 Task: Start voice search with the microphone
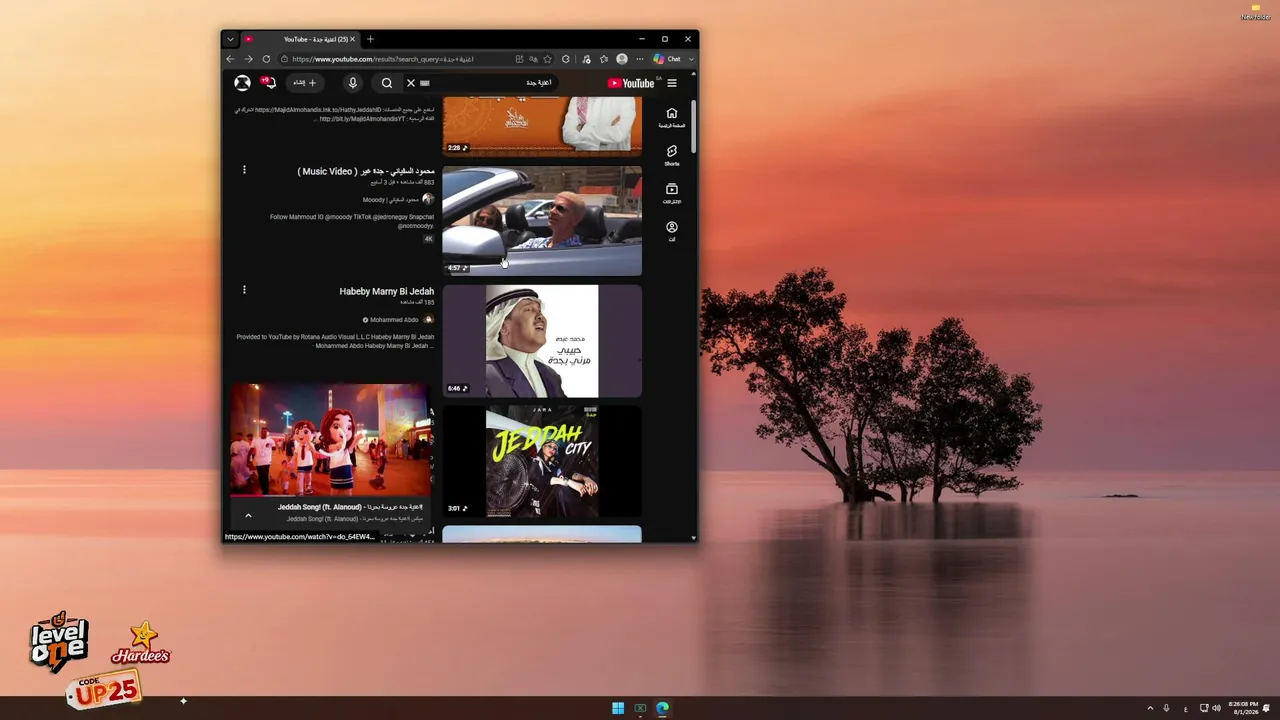(352, 83)
